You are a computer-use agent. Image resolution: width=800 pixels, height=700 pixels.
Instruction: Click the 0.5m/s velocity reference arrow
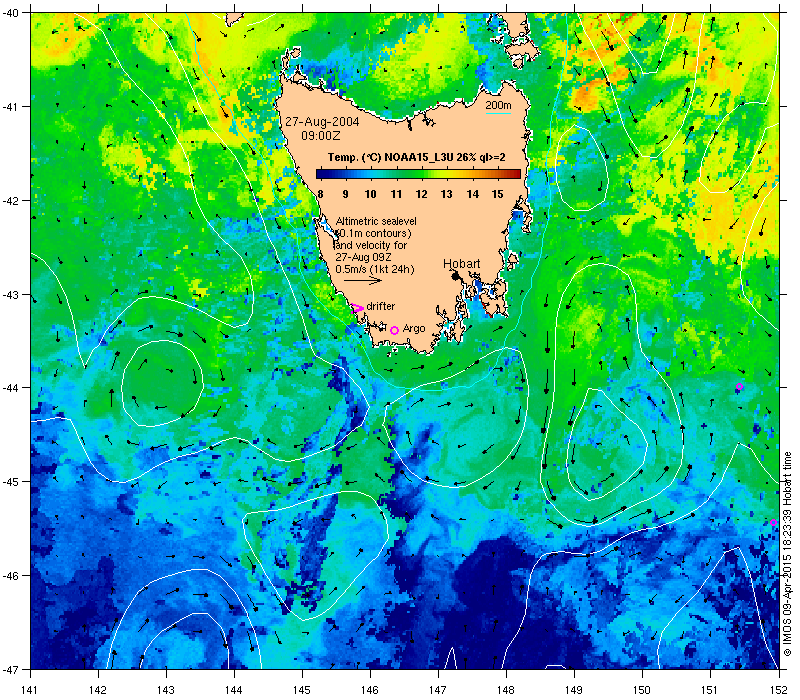point(363,280)
